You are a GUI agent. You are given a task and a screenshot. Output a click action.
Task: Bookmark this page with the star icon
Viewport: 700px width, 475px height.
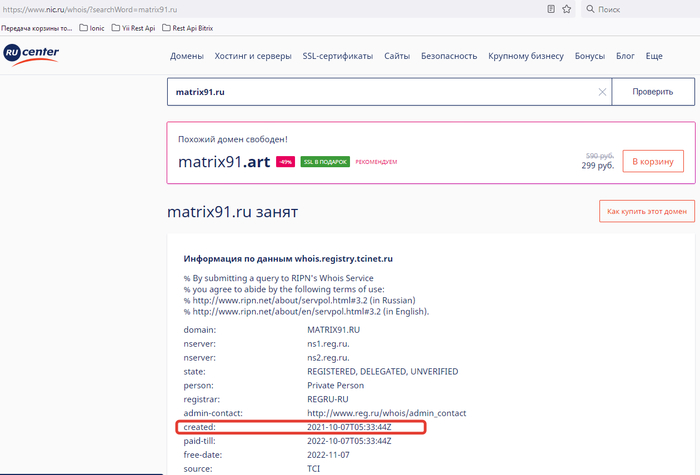coord(567,9)
